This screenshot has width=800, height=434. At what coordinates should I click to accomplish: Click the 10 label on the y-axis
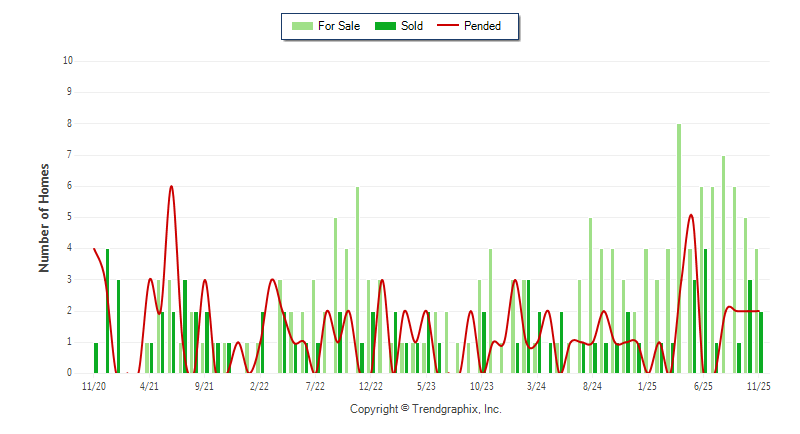(x=68, y=60)
